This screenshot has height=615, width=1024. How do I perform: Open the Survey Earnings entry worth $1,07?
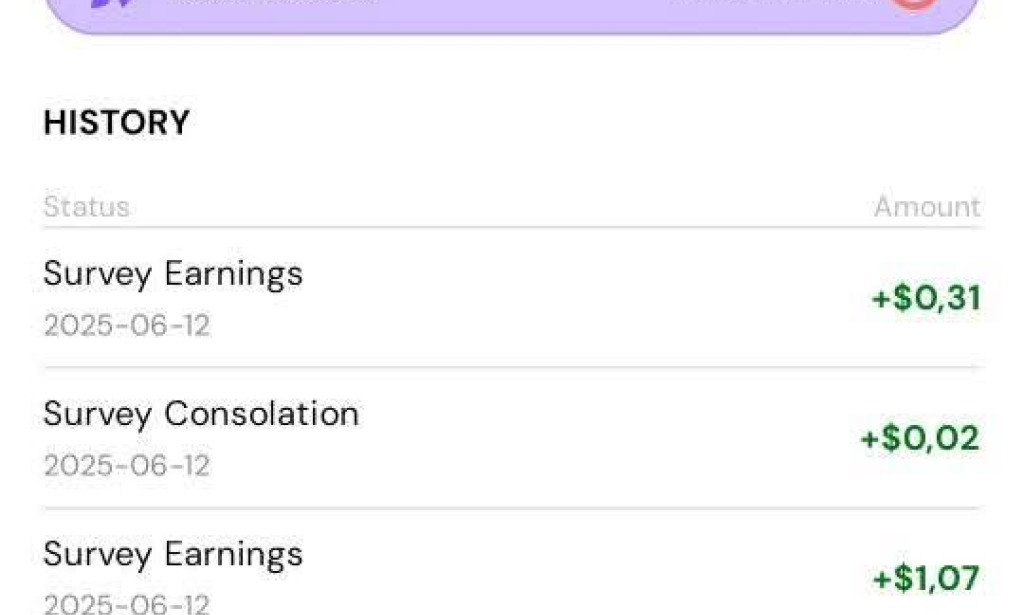173,554
